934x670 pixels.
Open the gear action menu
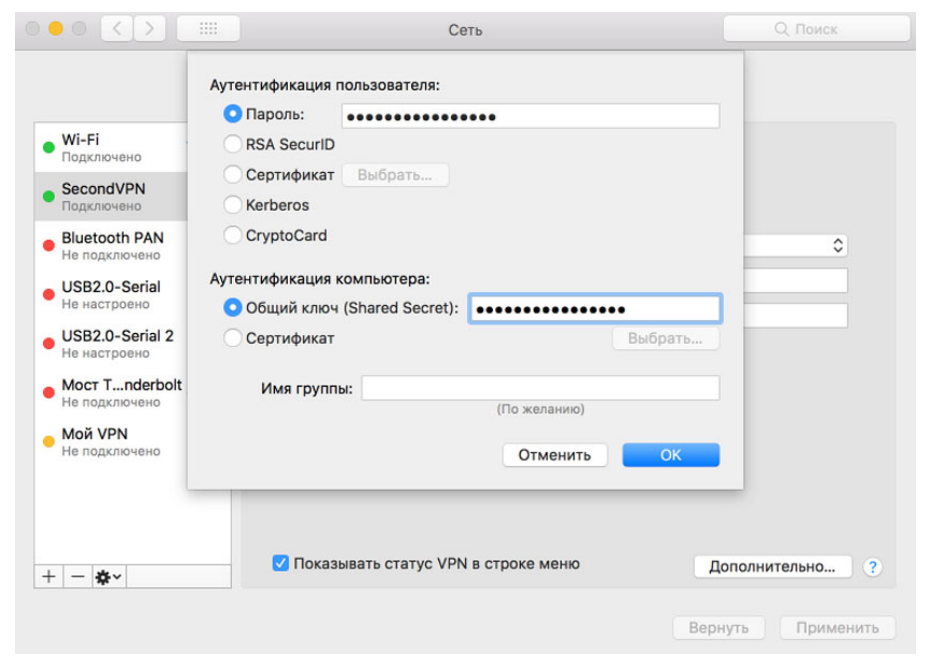click(108, 577)
